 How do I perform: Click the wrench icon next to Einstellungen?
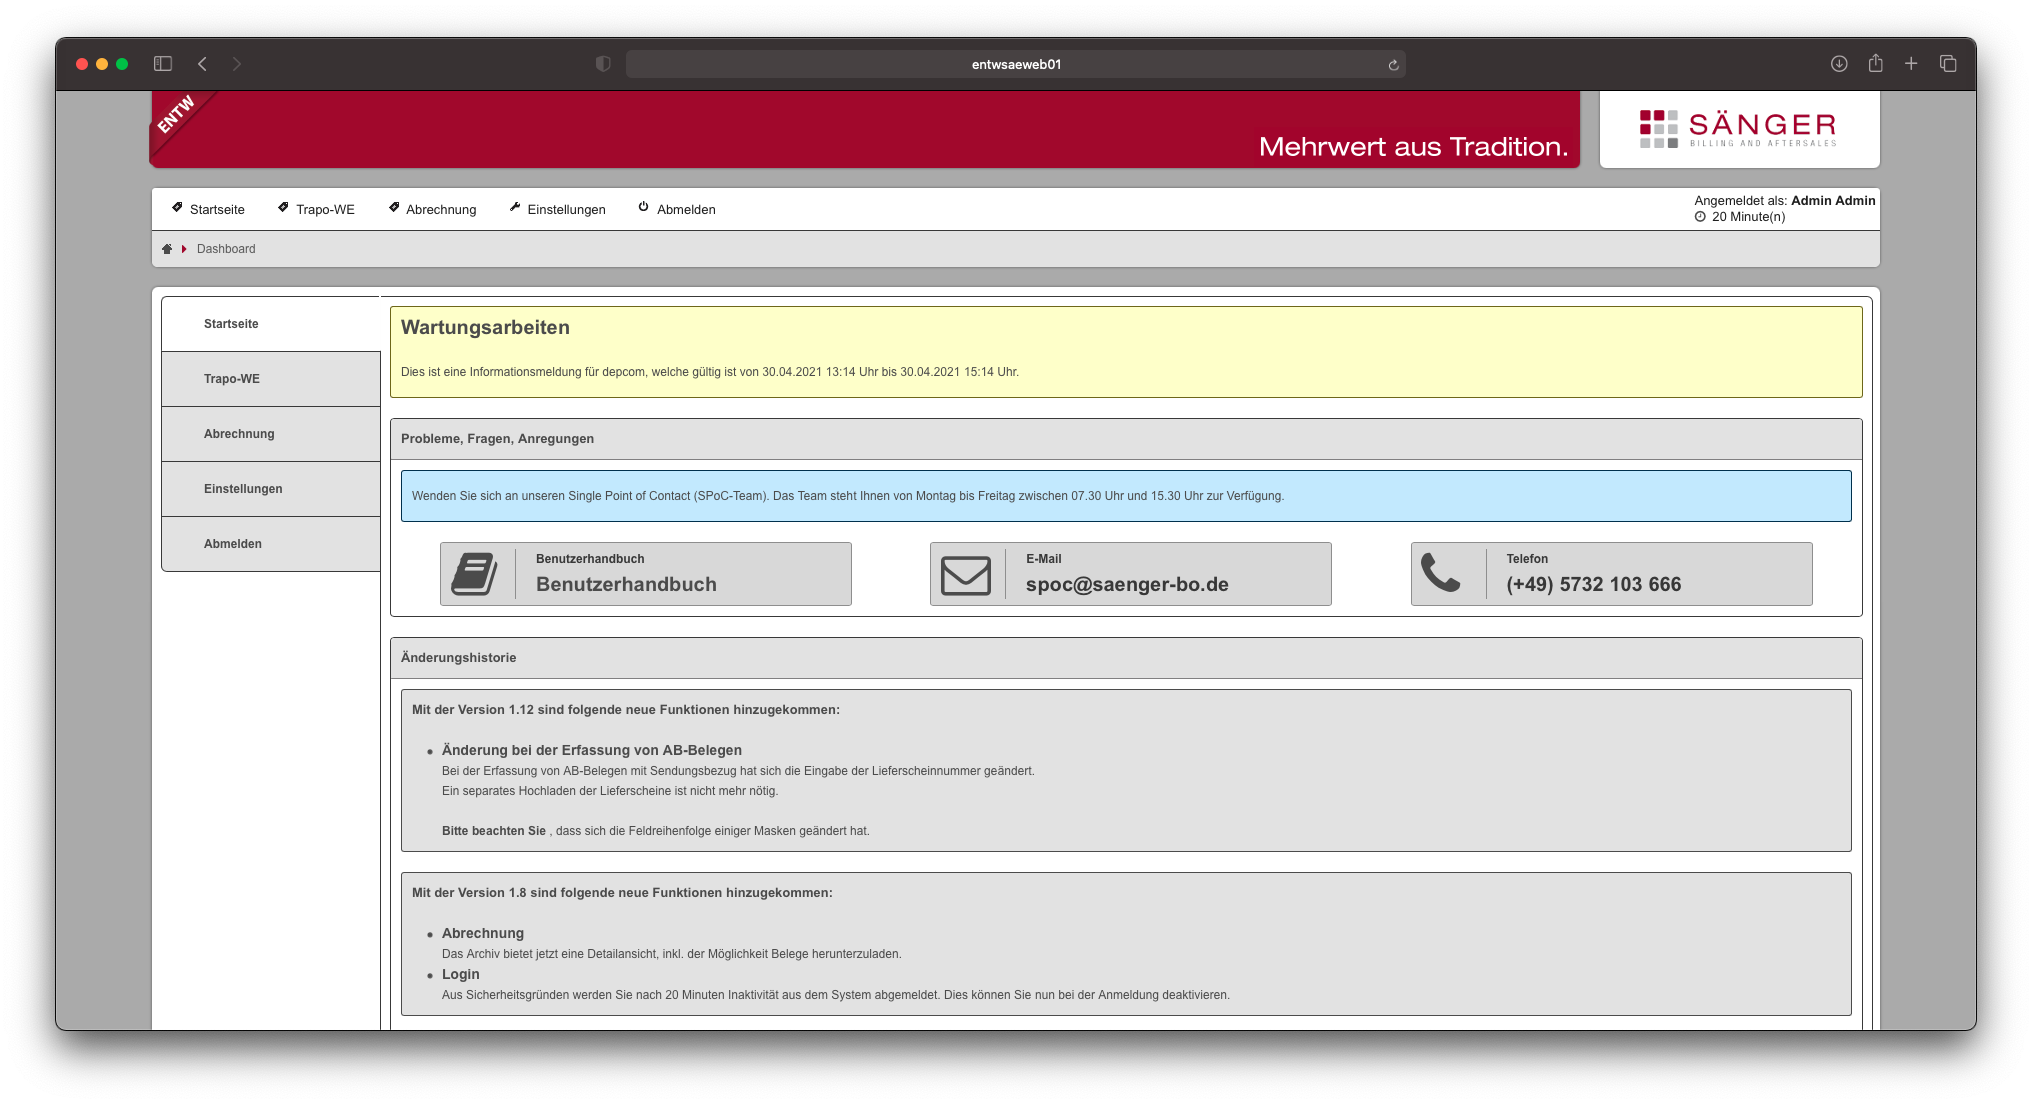(x=515, y=208)
